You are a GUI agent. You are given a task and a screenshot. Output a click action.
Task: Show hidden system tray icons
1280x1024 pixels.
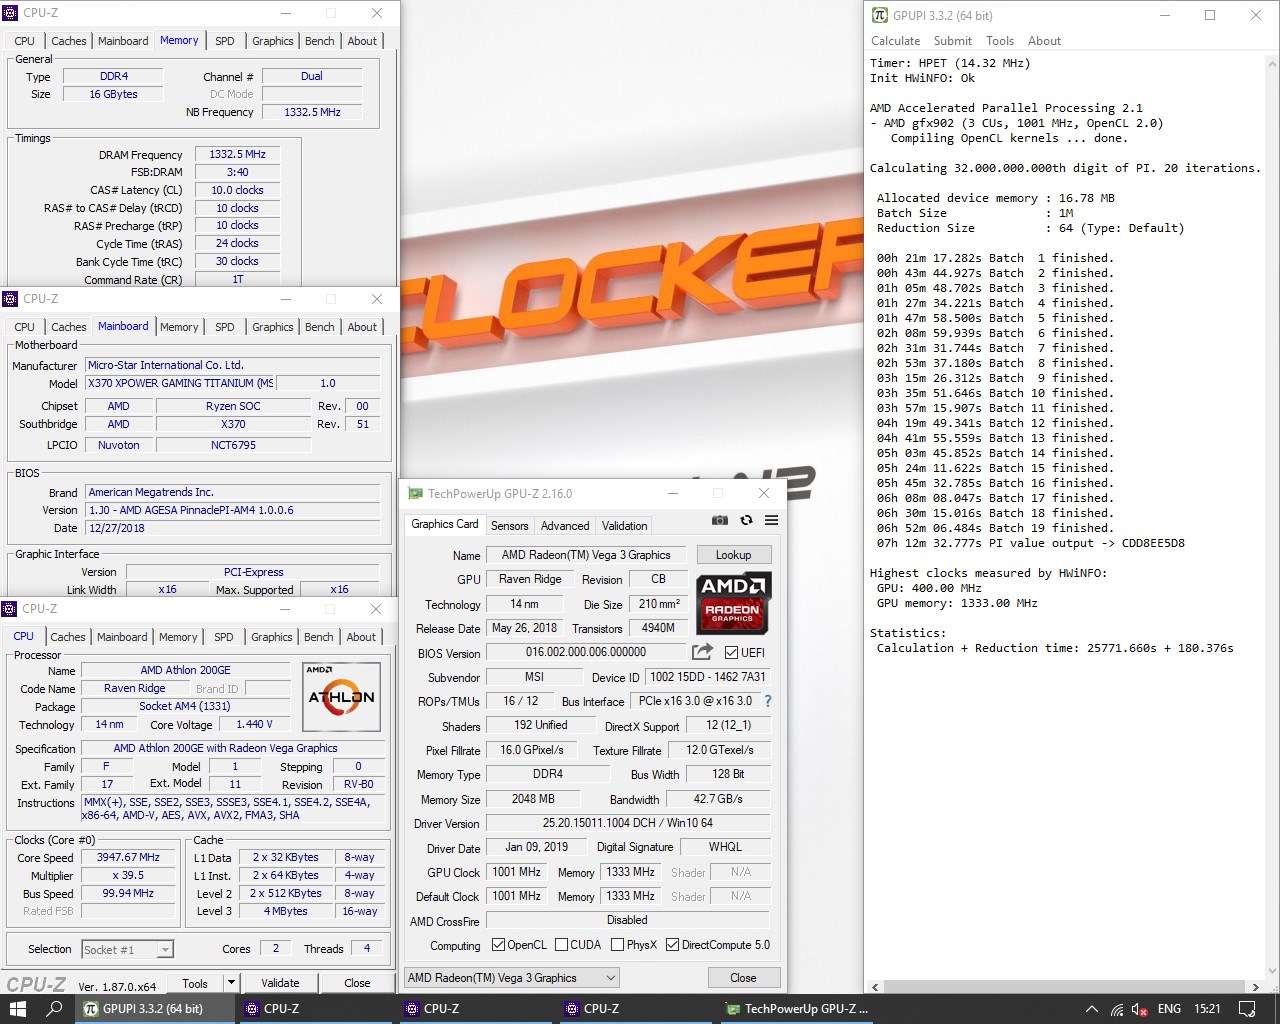point(1092,1009)
